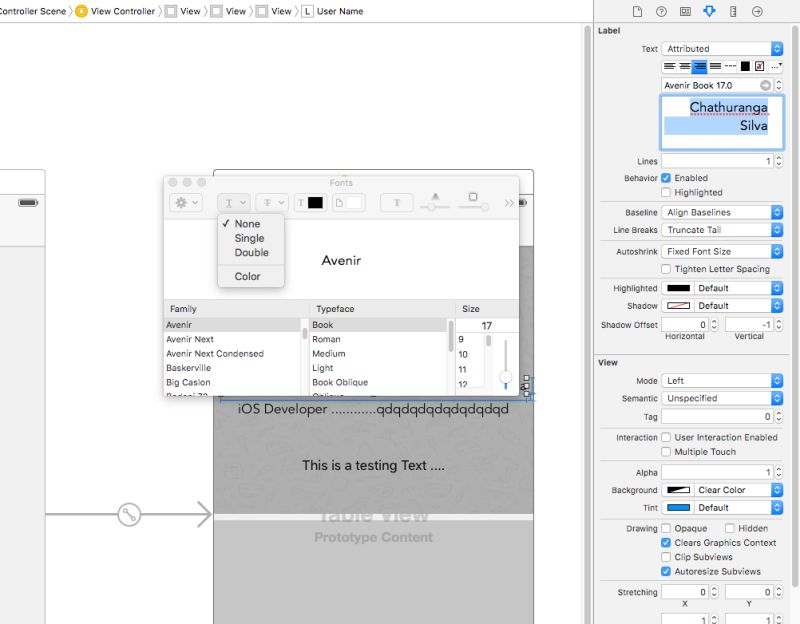Choose Double underline in the menu
This screenshot has width=800, height=624.
coord(251,252)
